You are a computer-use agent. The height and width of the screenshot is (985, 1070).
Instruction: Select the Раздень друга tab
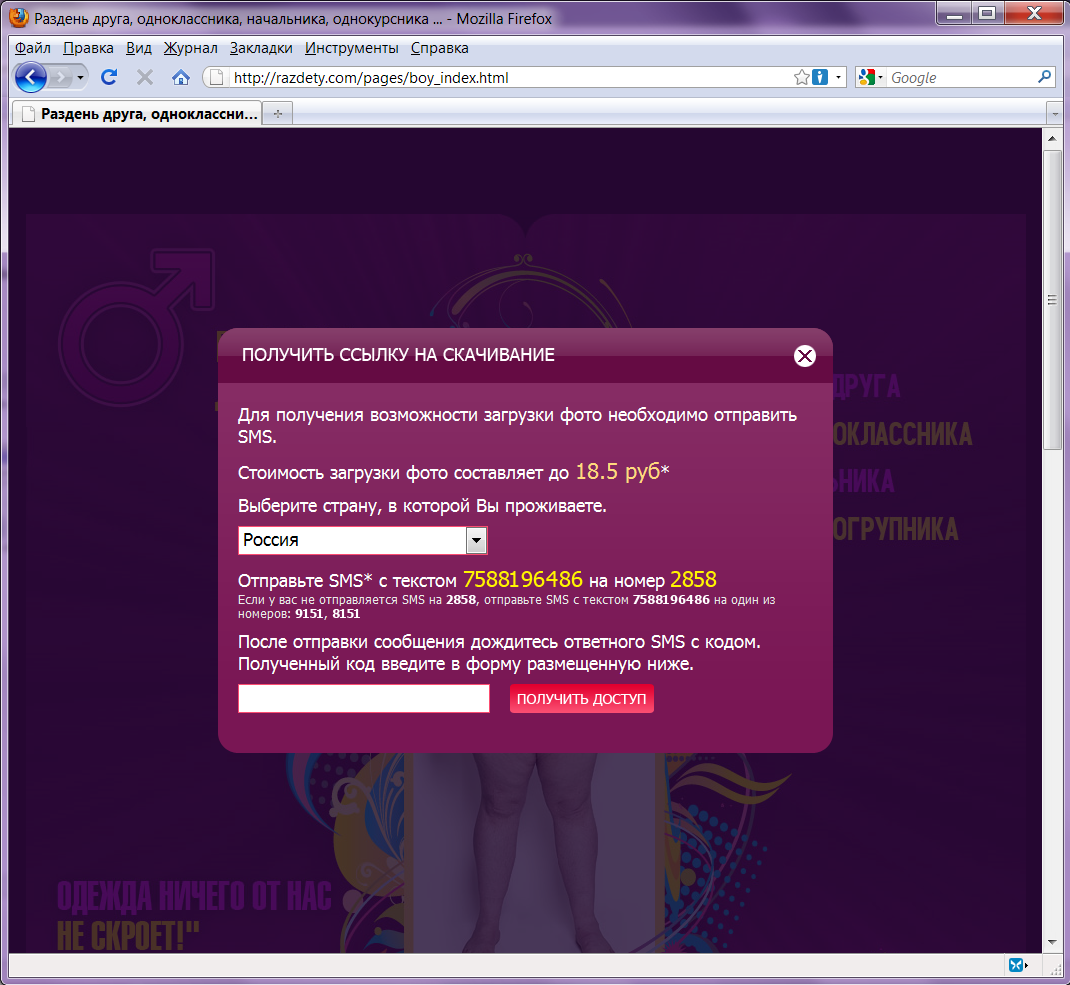tap(136, 113)
